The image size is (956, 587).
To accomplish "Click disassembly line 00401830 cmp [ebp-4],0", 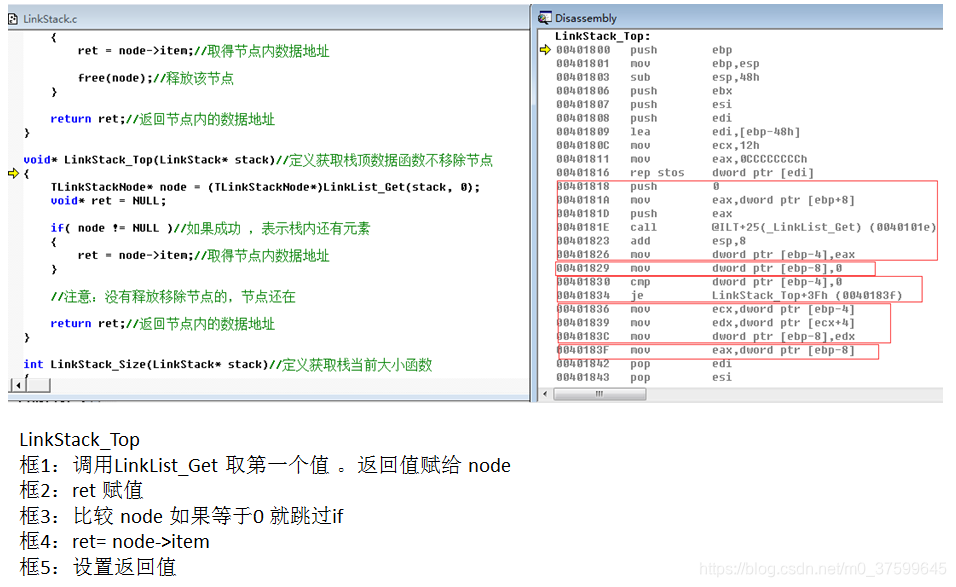I will click(699, 282).
